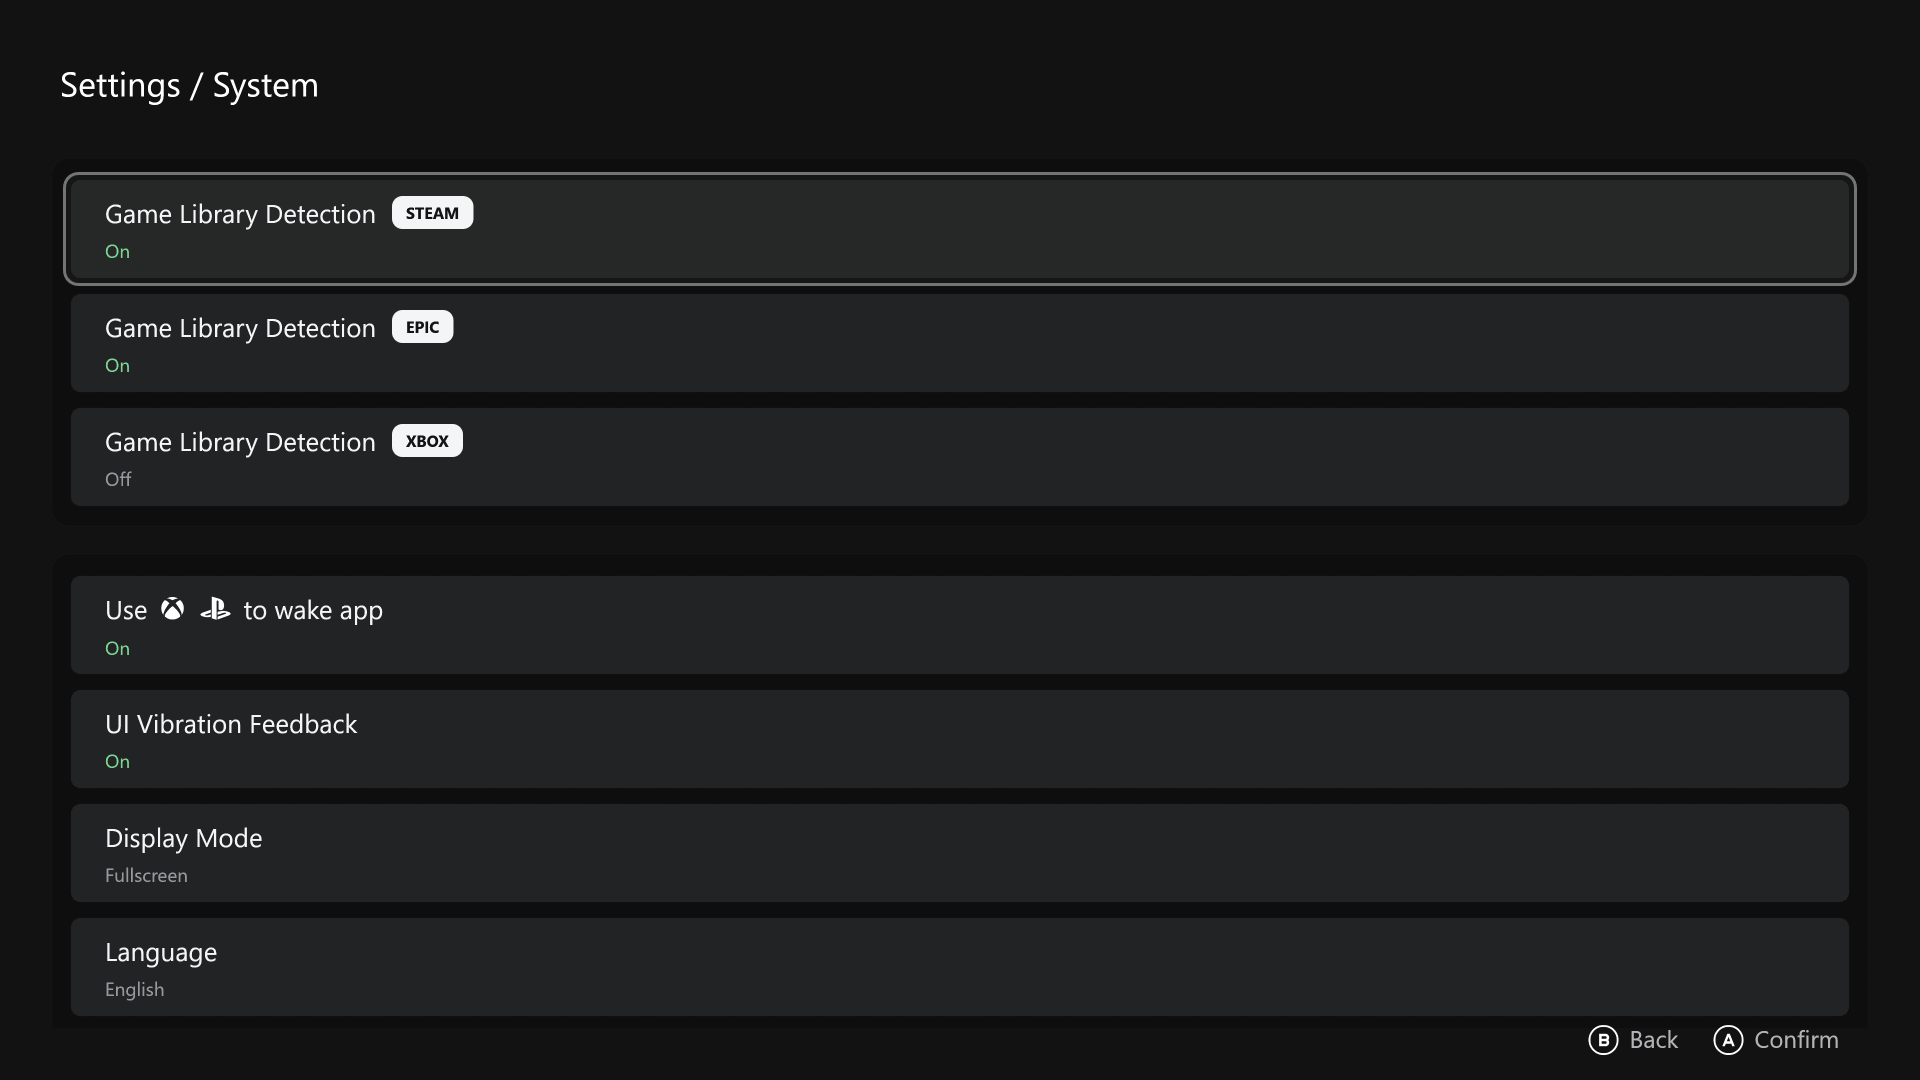Turn off UI Vibration Feedback
The width and height of the screenshot is (1920, 1080).
pos(960,739)
